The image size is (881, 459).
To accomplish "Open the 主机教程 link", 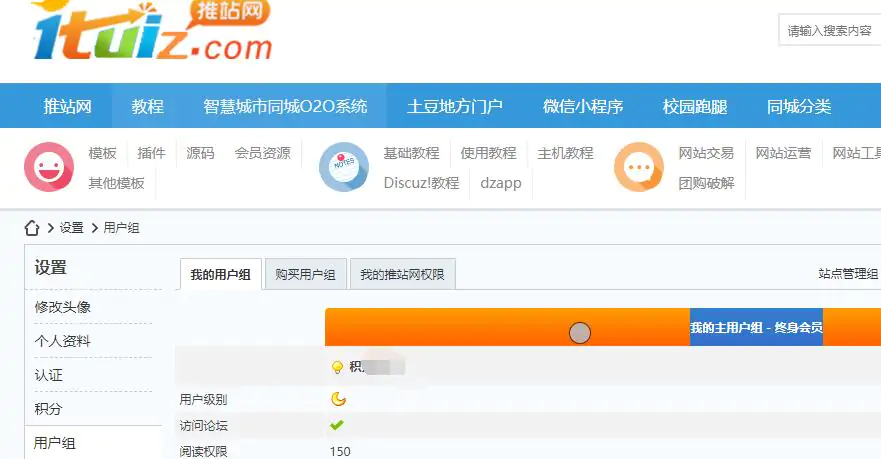I will (565, 153).
